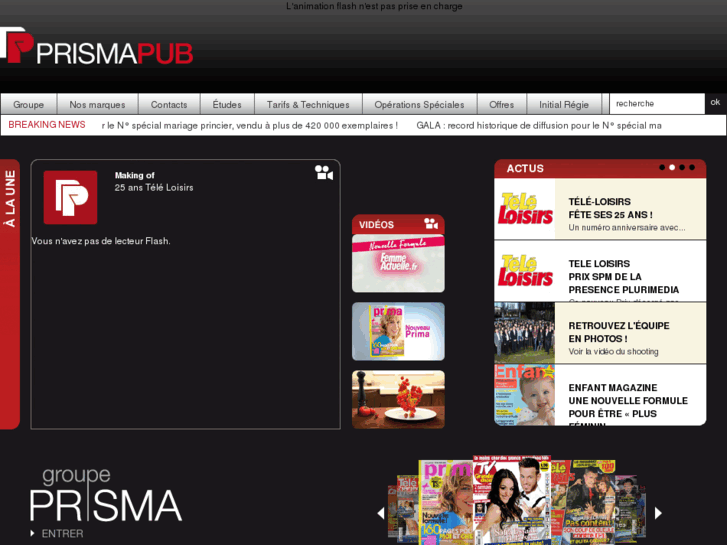This screenshot has height=545, width=727.
Task: Click the À LA UNE side tab
Action: tap(10, 294)
